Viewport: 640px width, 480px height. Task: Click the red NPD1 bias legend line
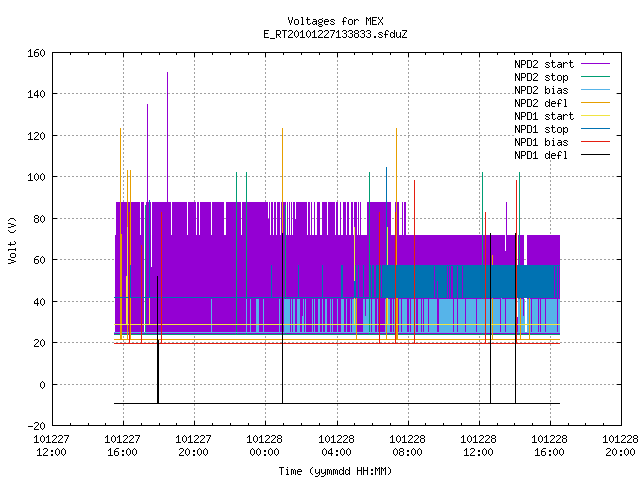[596, 142]
